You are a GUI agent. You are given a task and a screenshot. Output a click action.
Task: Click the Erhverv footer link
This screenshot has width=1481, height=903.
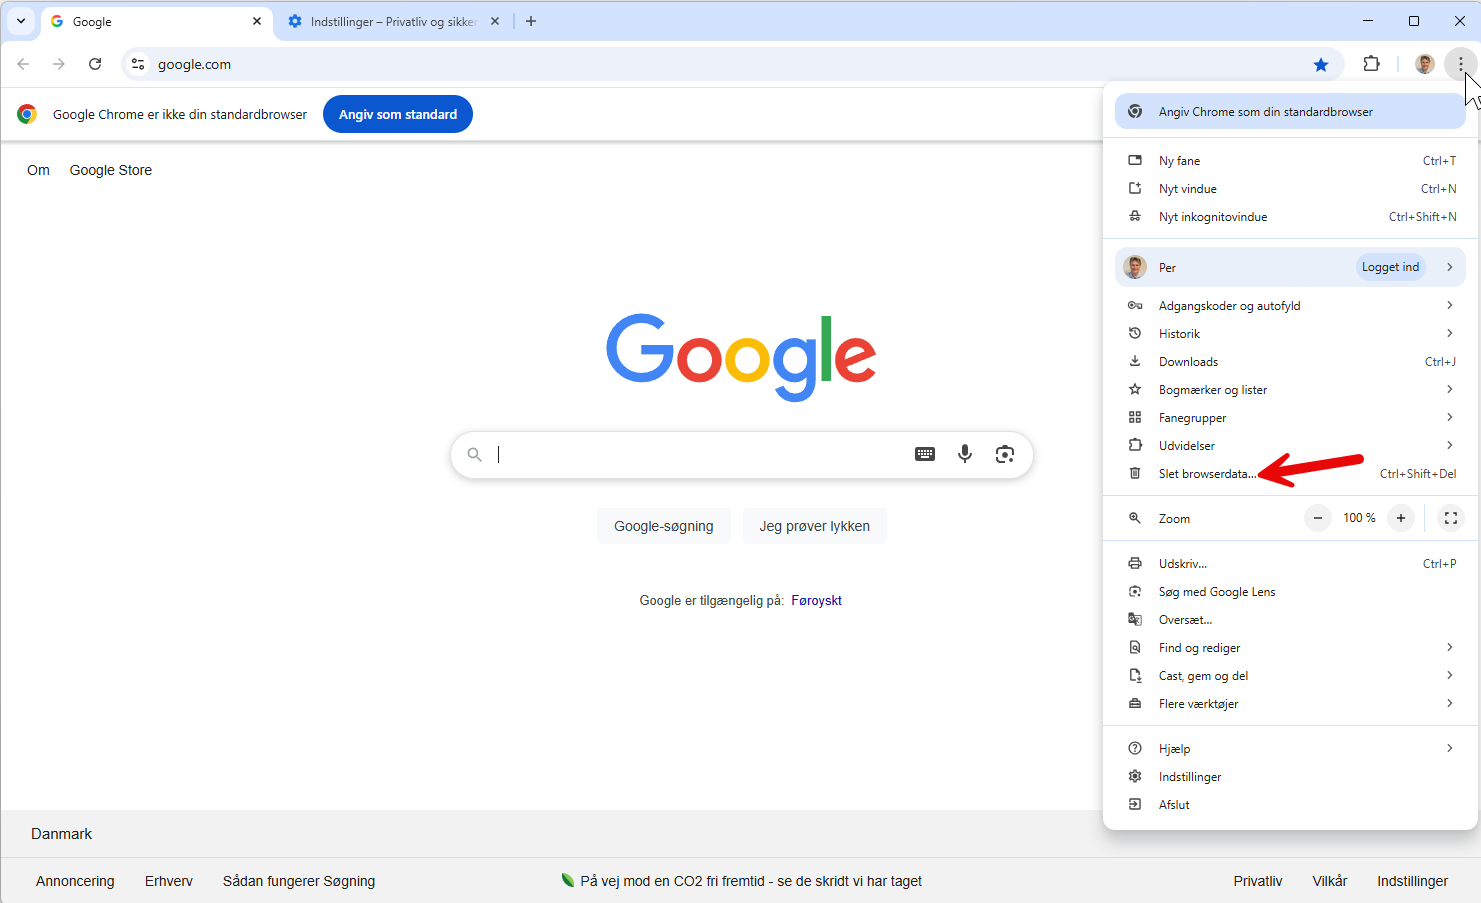(169, 881)
